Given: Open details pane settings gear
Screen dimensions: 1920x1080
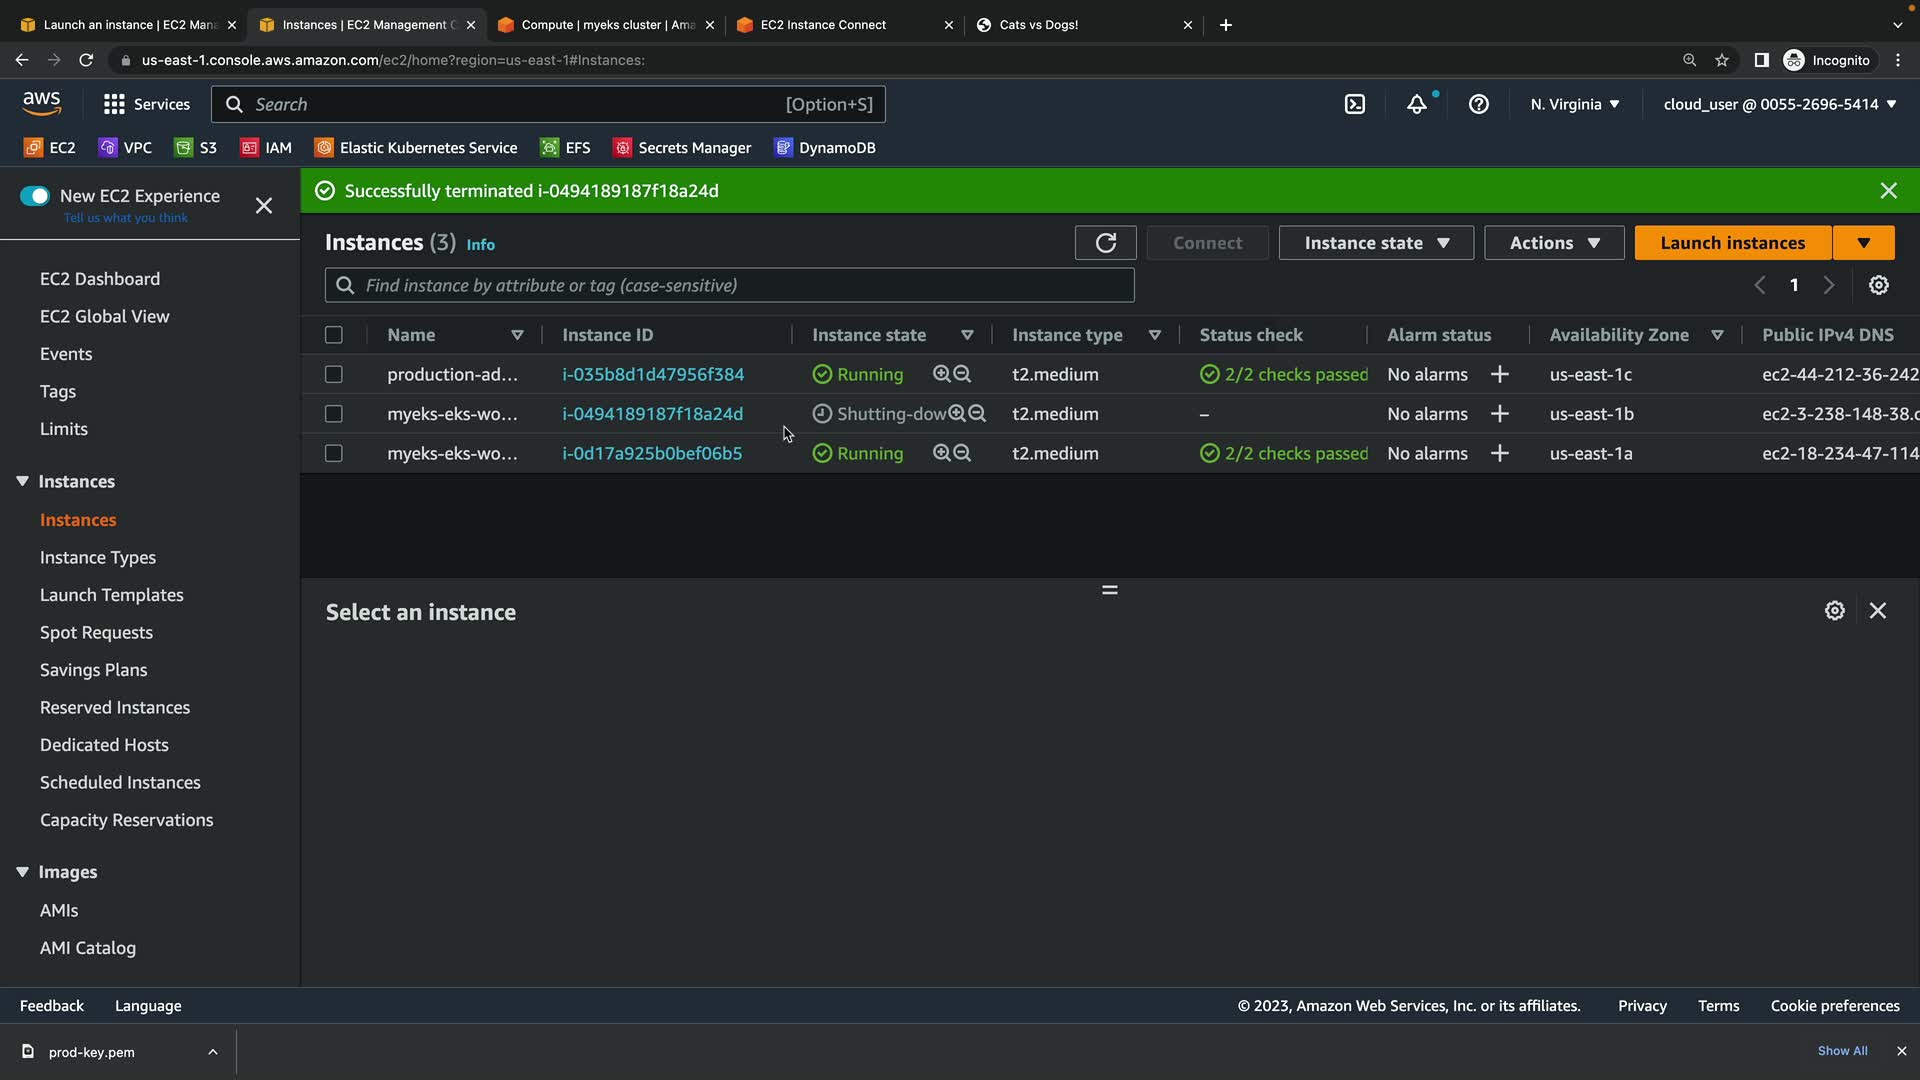Looking at the screenshot, I should coord(1834,611).
